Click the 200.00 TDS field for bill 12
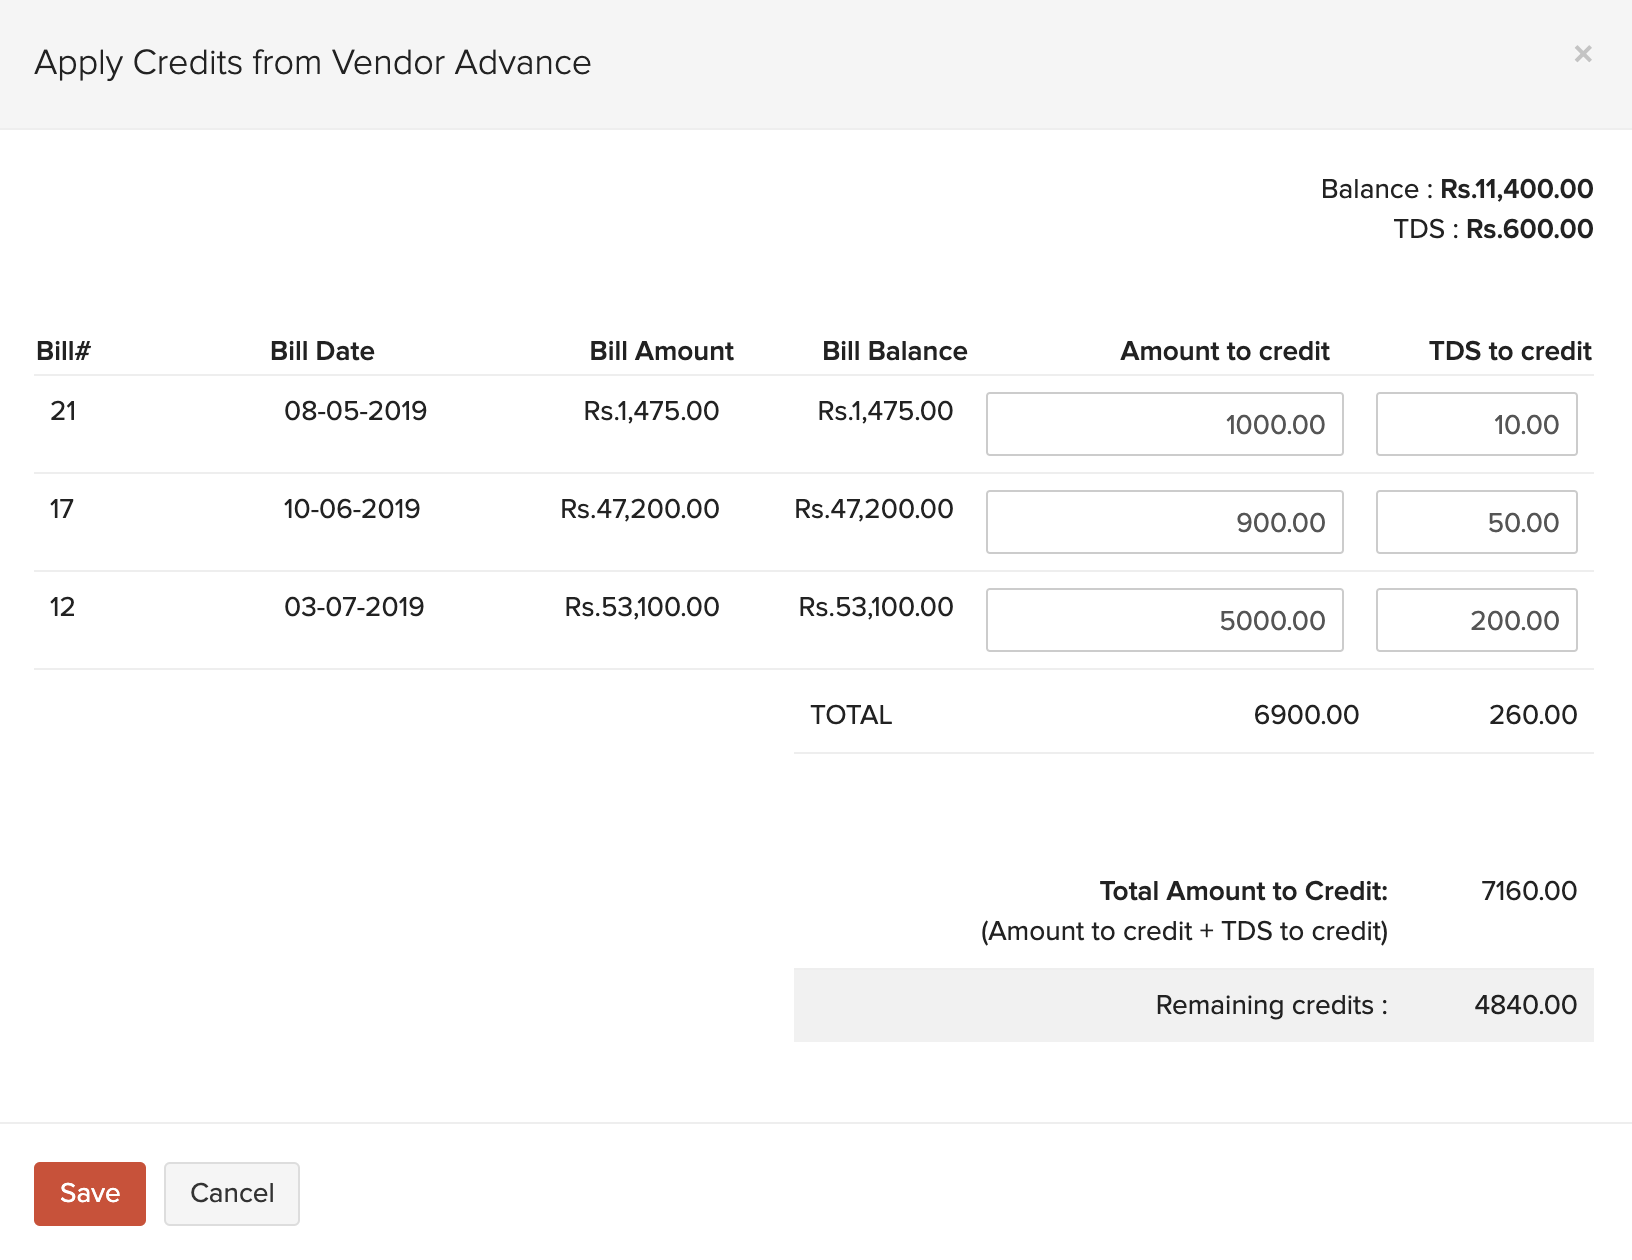Screen dimensions: 1632x1260 coord(1476,620)
